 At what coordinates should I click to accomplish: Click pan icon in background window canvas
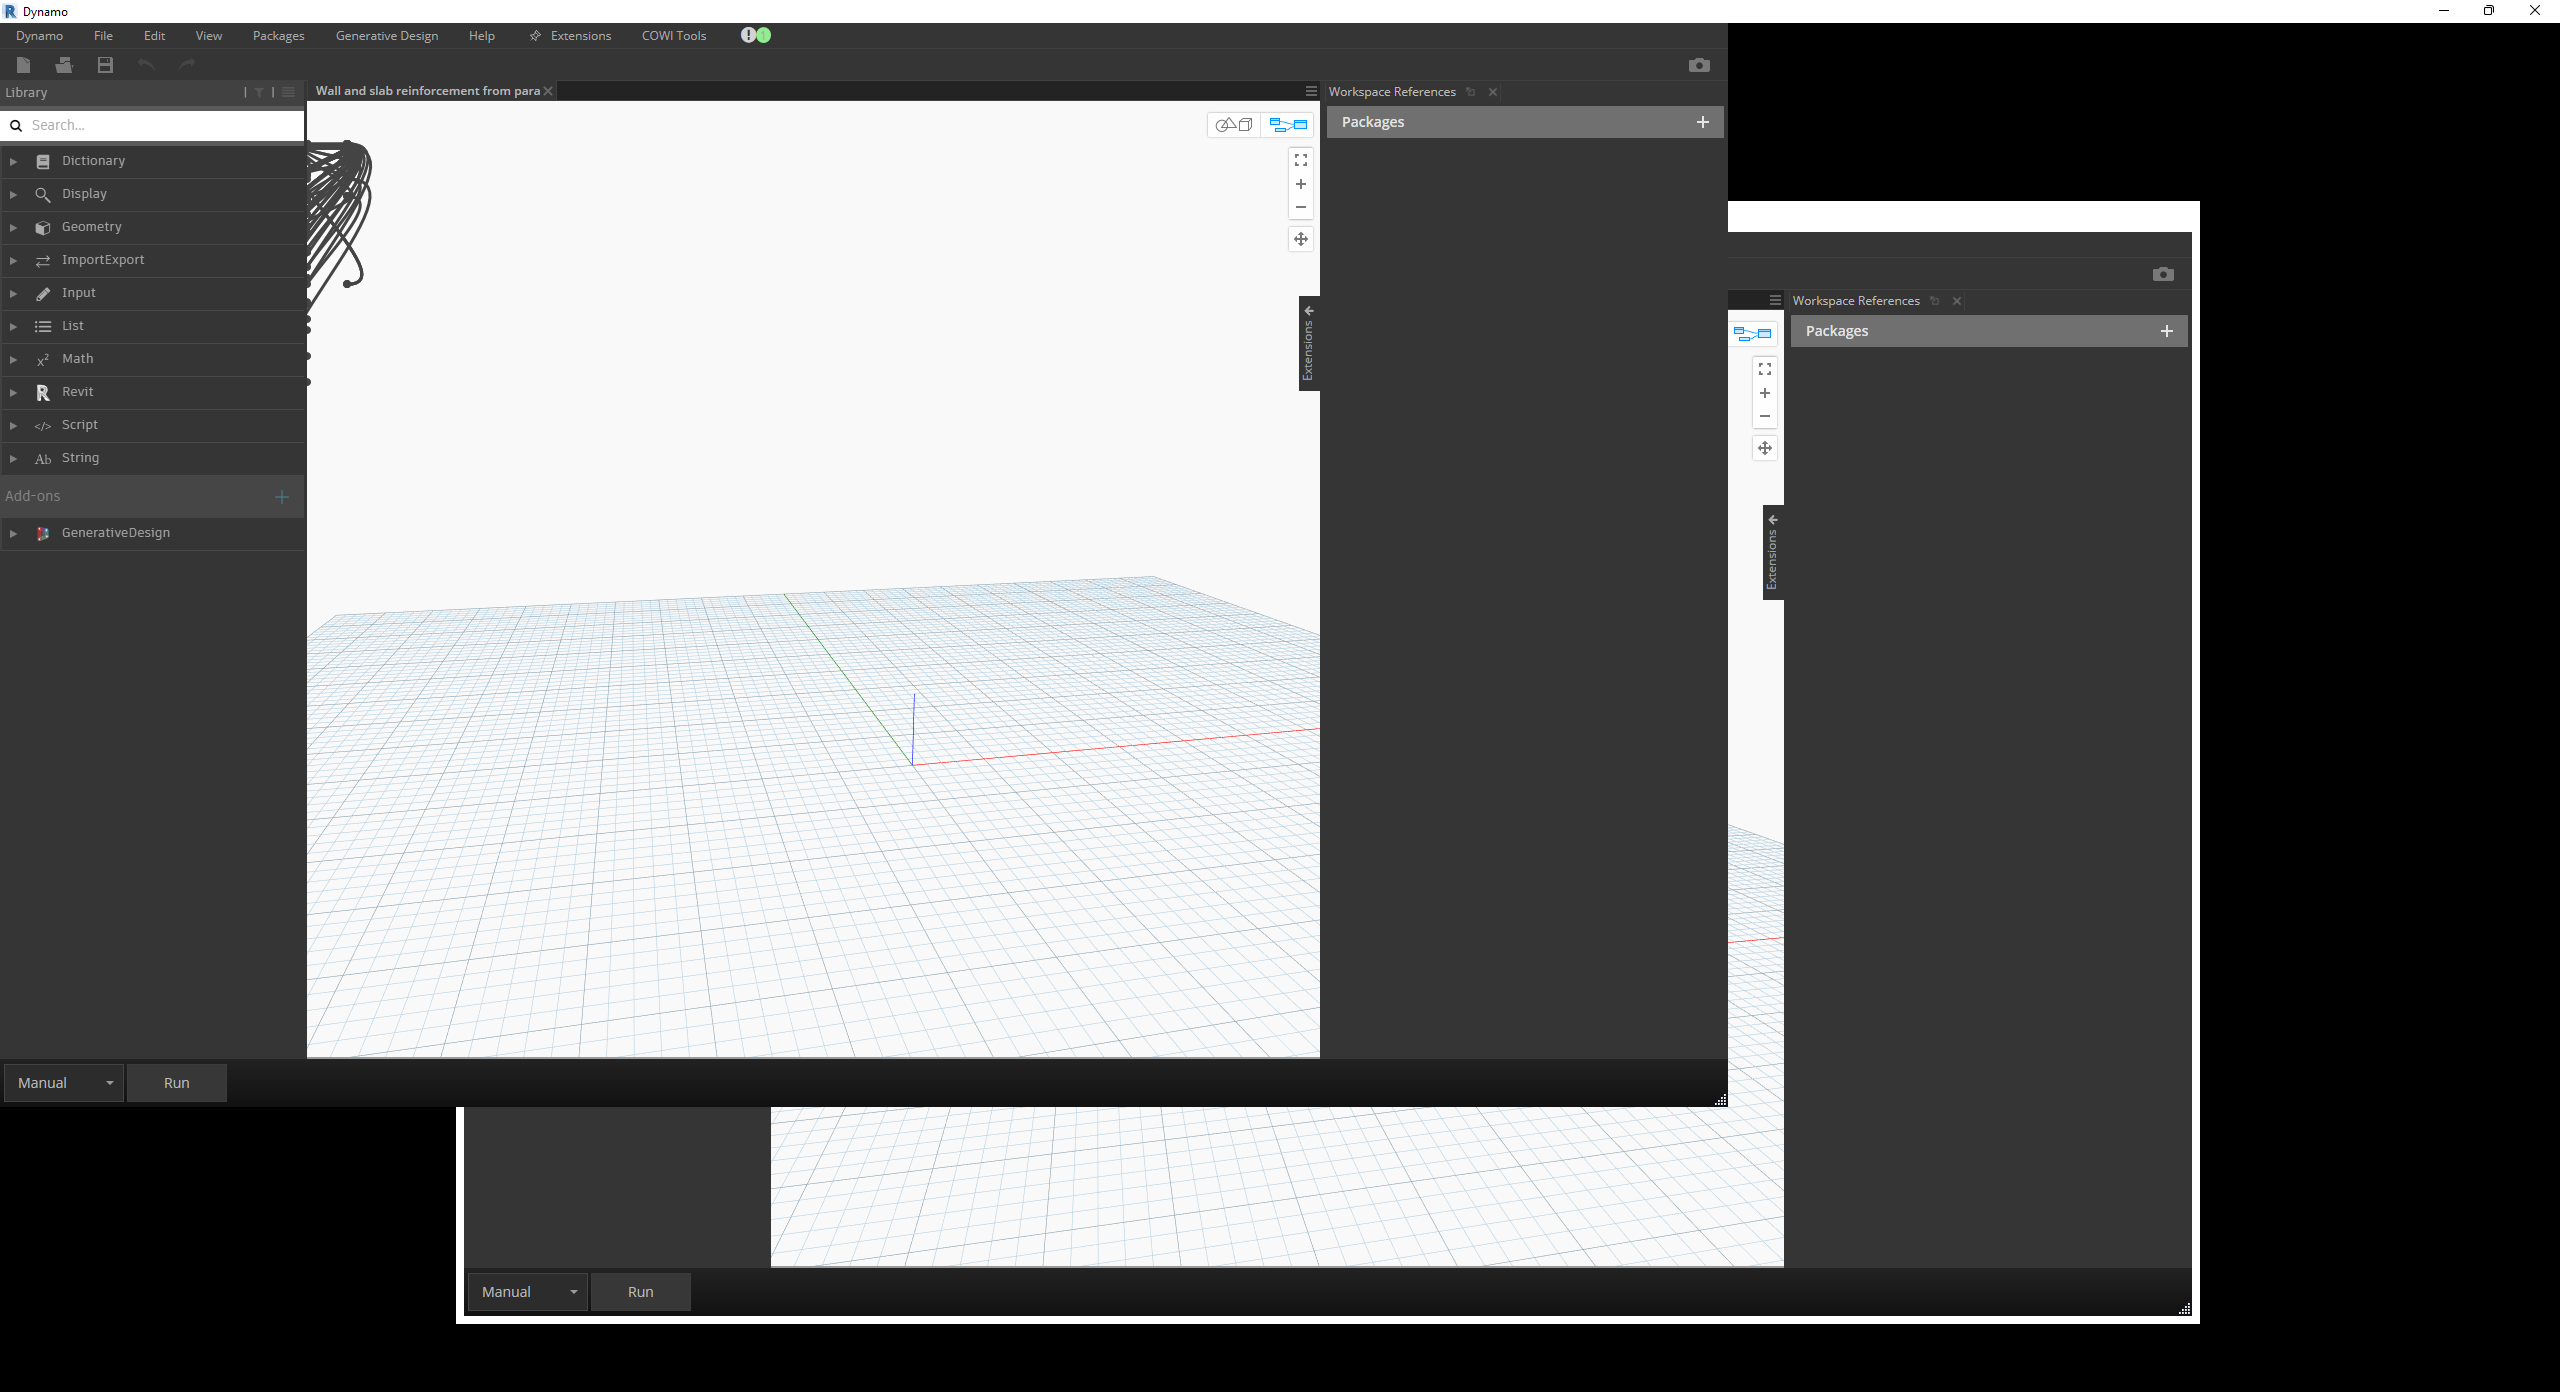pos(1765,448)
